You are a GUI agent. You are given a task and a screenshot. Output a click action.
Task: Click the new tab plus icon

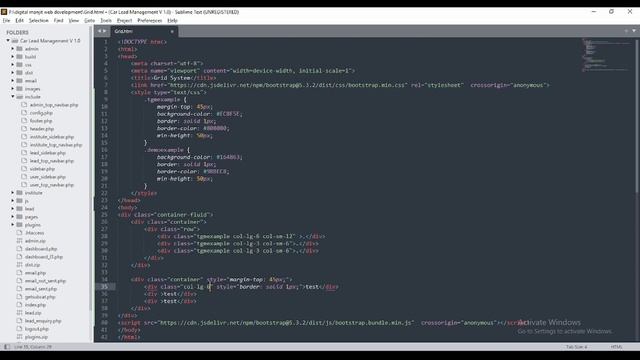(627, 31)
